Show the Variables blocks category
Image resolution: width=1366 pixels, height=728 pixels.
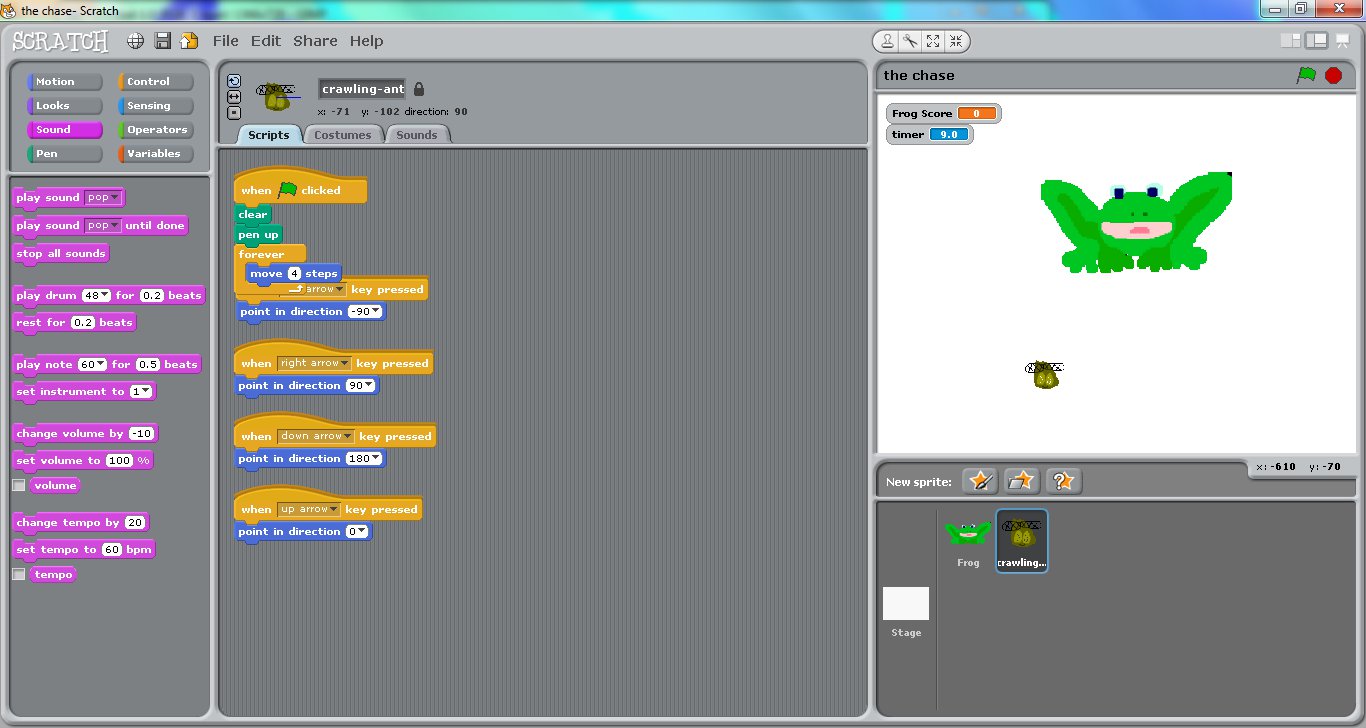tap(156, 154)
